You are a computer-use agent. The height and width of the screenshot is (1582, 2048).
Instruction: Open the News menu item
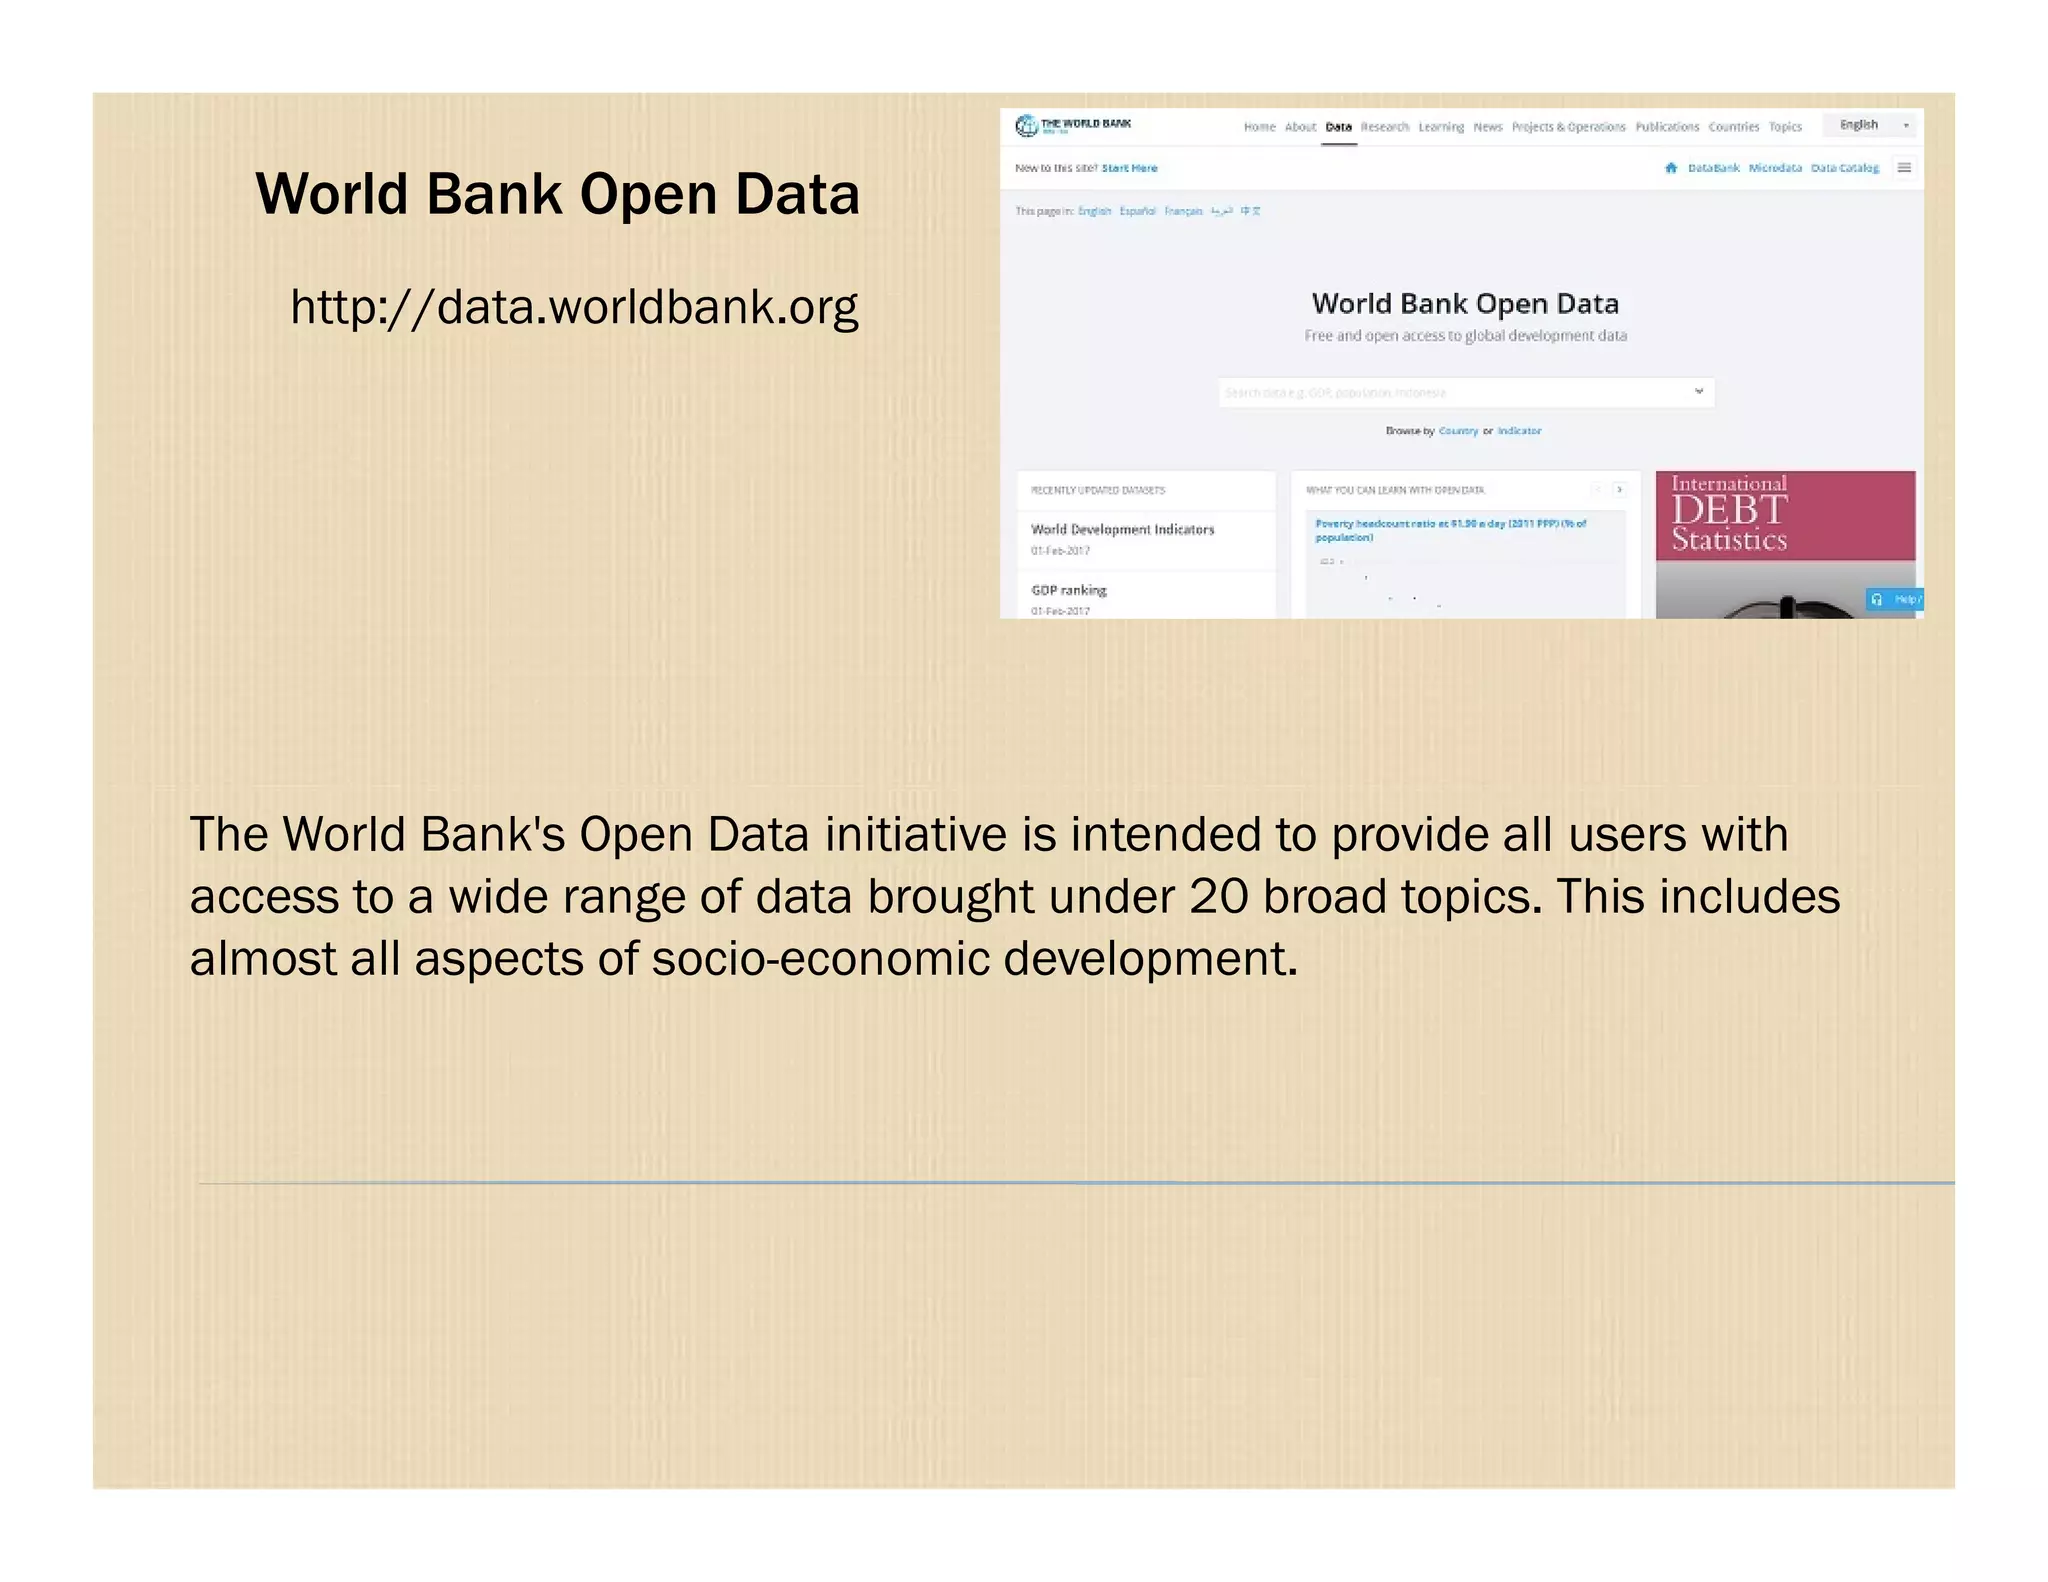point(1487,127)
